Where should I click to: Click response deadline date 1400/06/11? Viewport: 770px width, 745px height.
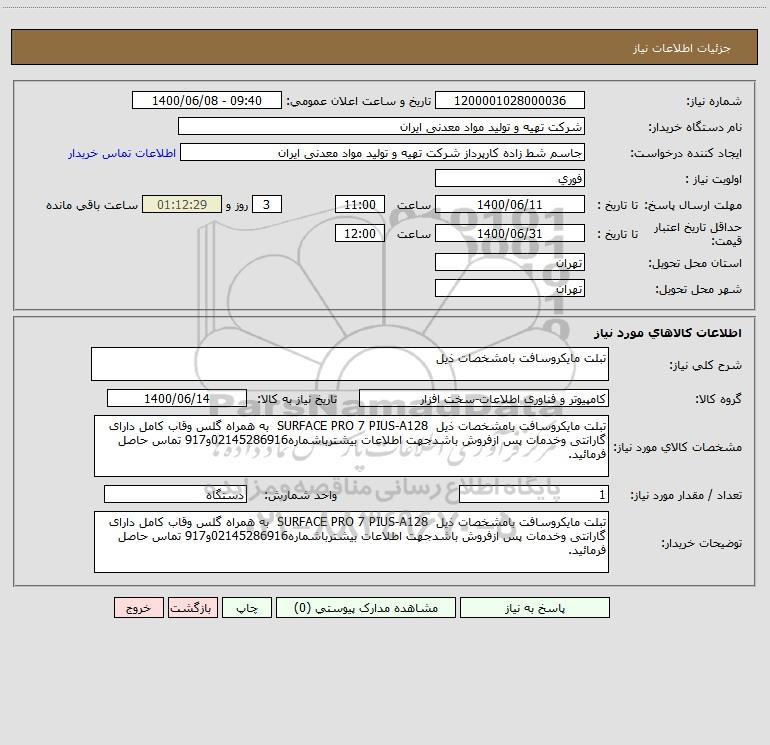click(510, 204)
